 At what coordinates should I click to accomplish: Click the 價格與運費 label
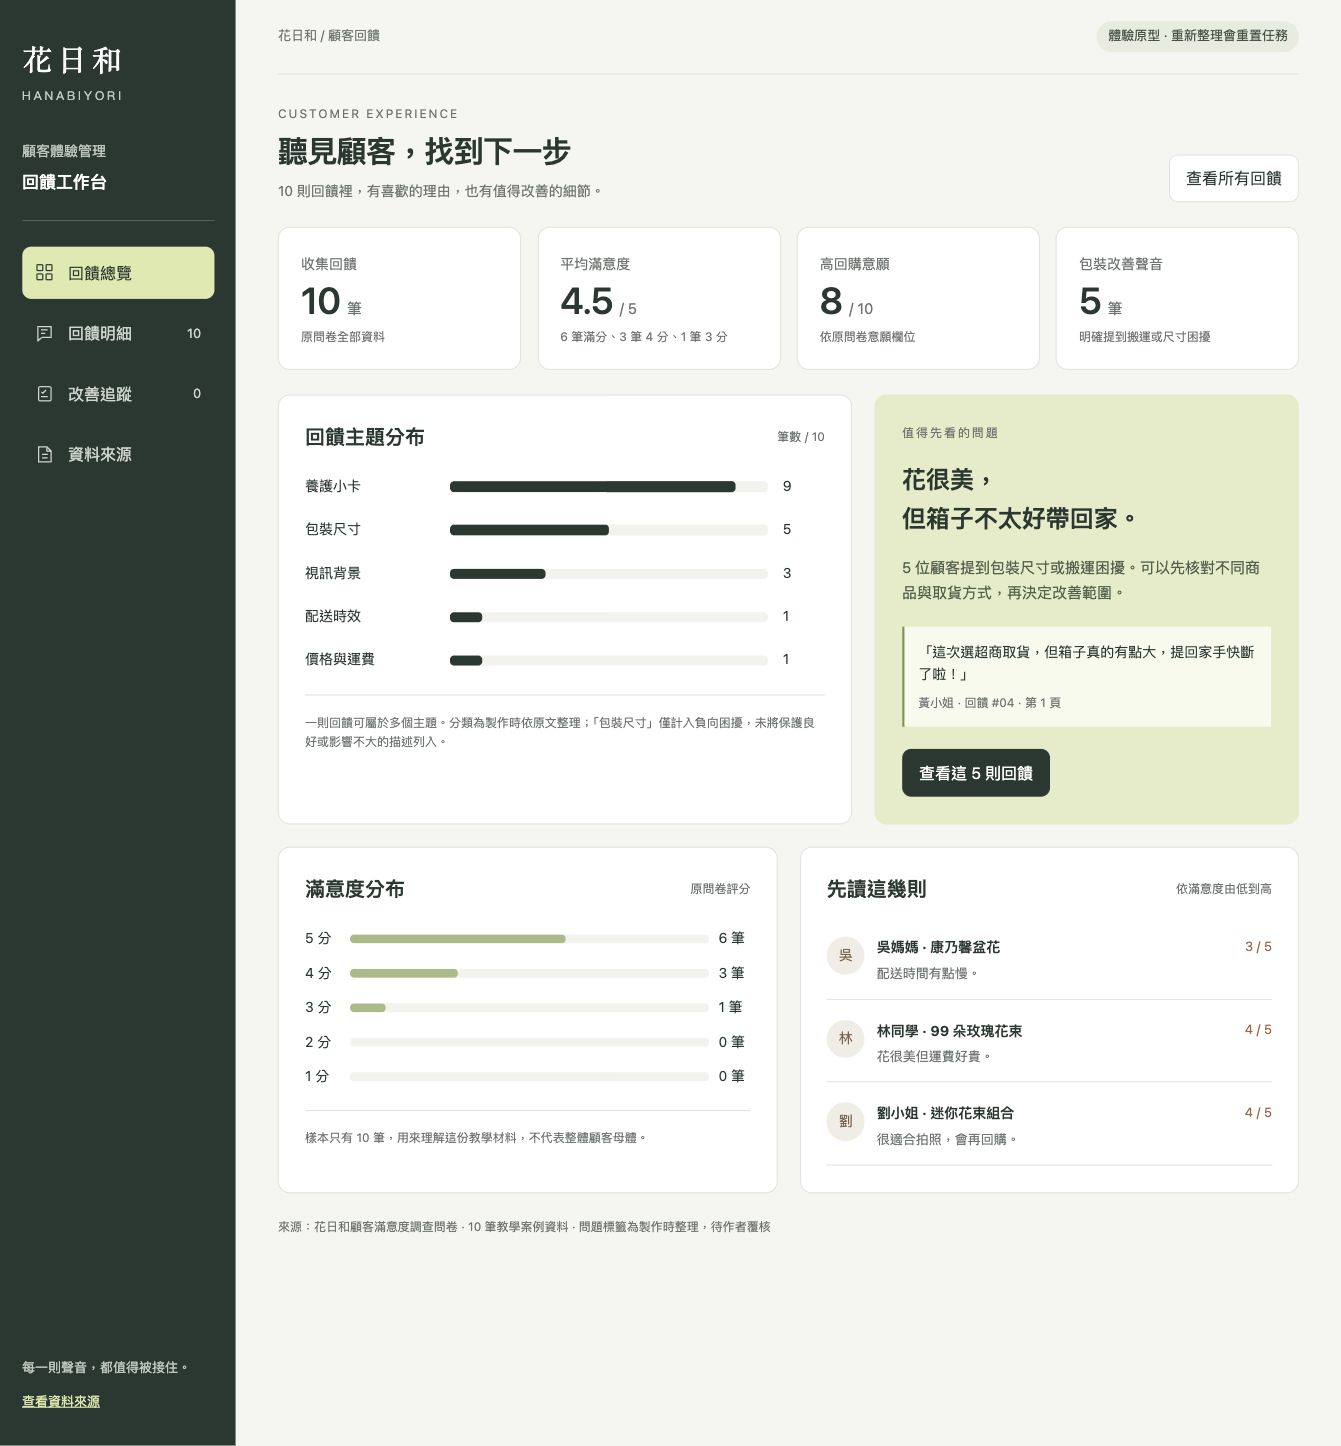pos(340,659)
